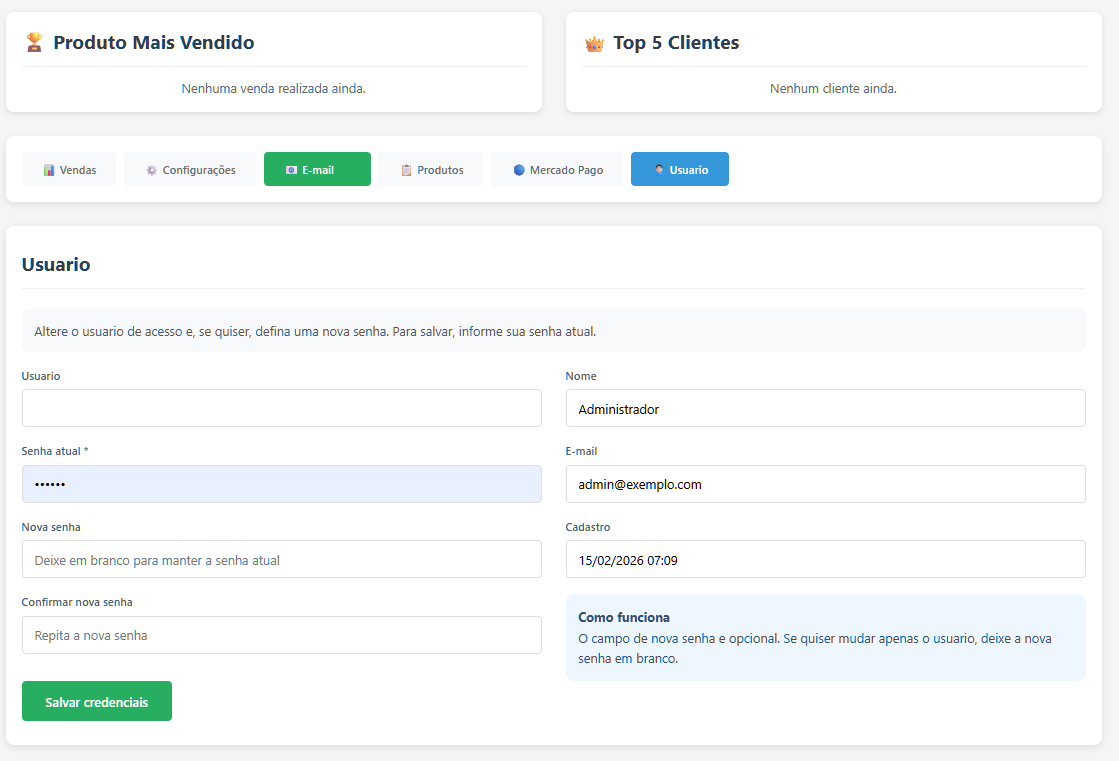Focus the Usuario input field

(x=281, y=408)
